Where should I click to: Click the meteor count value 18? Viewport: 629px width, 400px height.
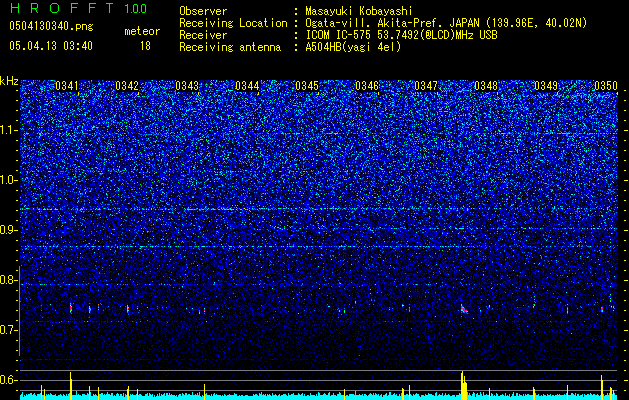click(145, 46)
